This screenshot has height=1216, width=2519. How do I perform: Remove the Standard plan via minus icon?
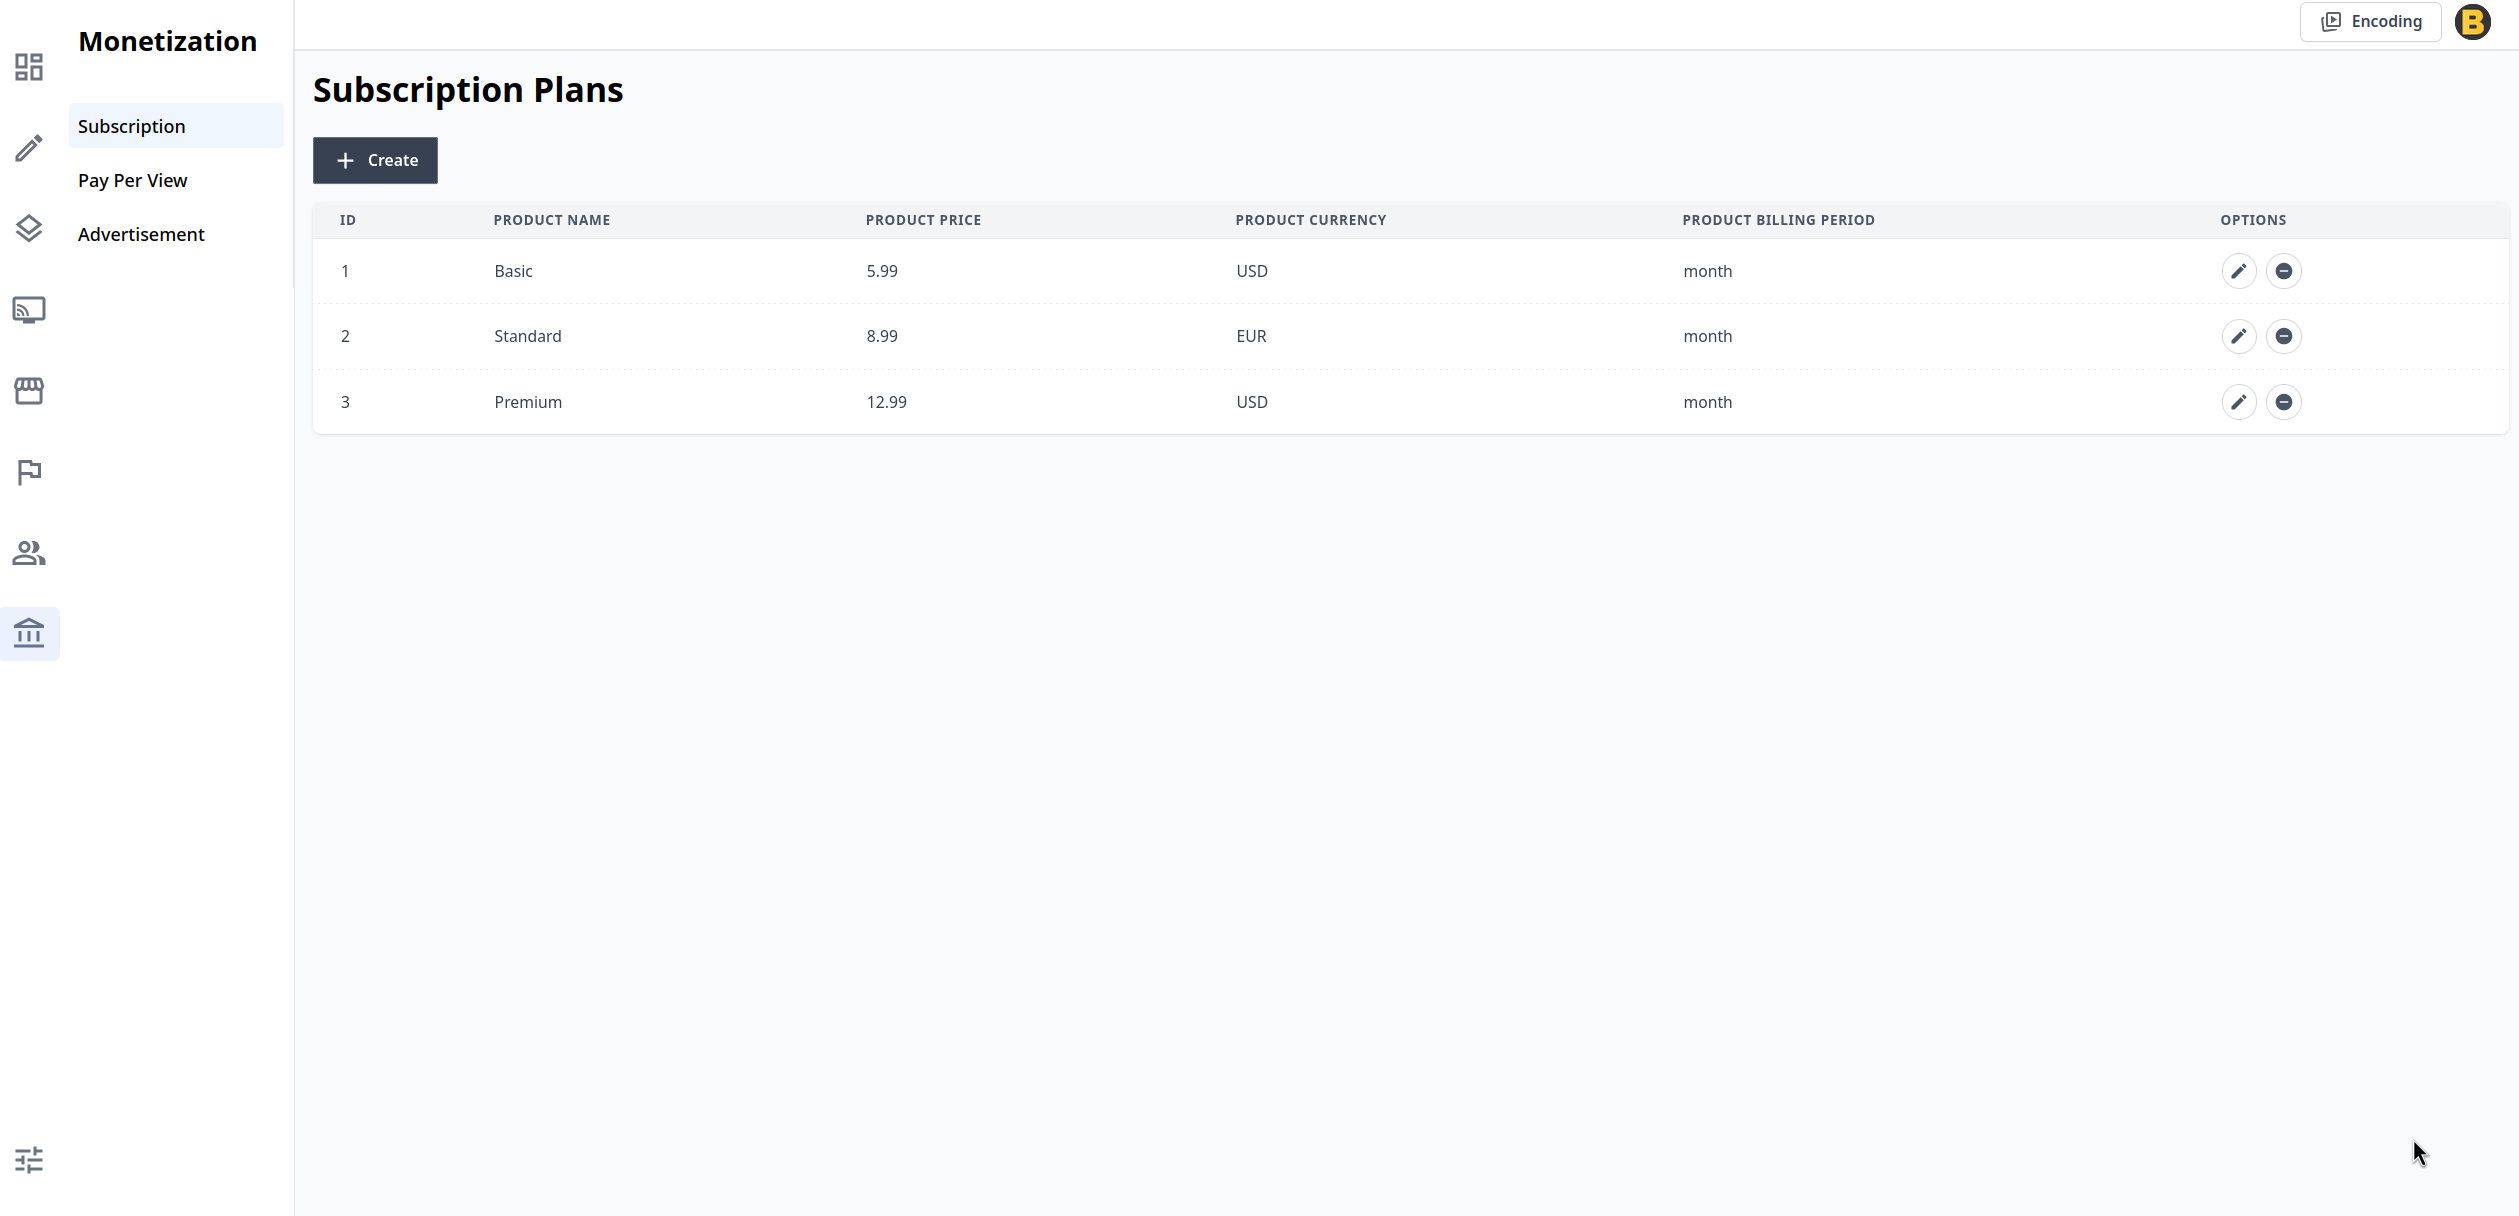pyautogui.click(x=2284, y=336)
